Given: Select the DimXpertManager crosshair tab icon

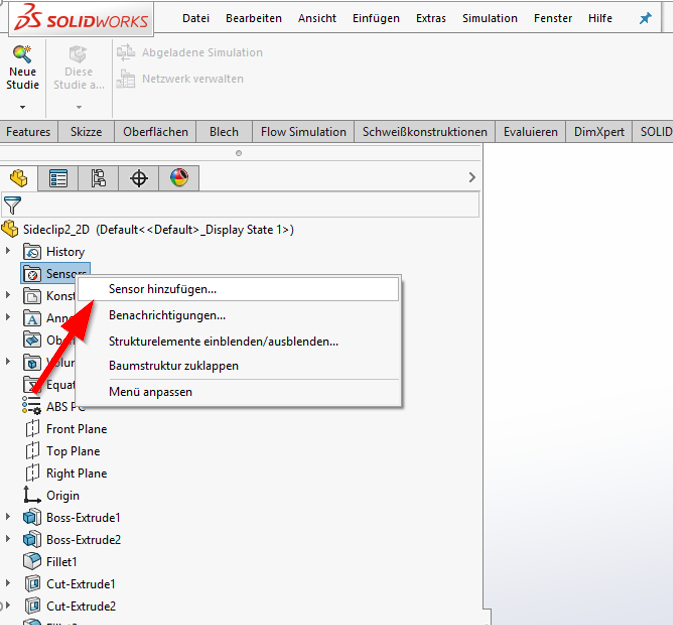Looking at the screenshot, I should (139, 178).
